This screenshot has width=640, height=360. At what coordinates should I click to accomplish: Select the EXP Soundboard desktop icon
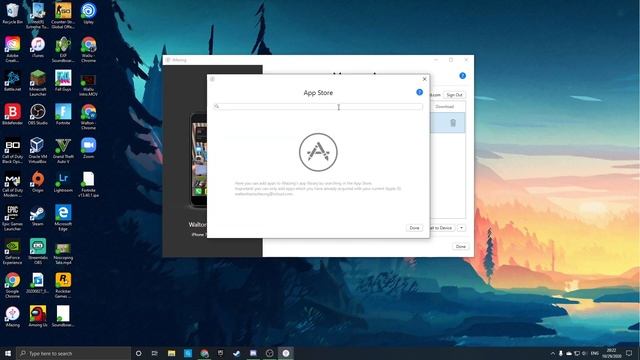click(x=63, y=49)
